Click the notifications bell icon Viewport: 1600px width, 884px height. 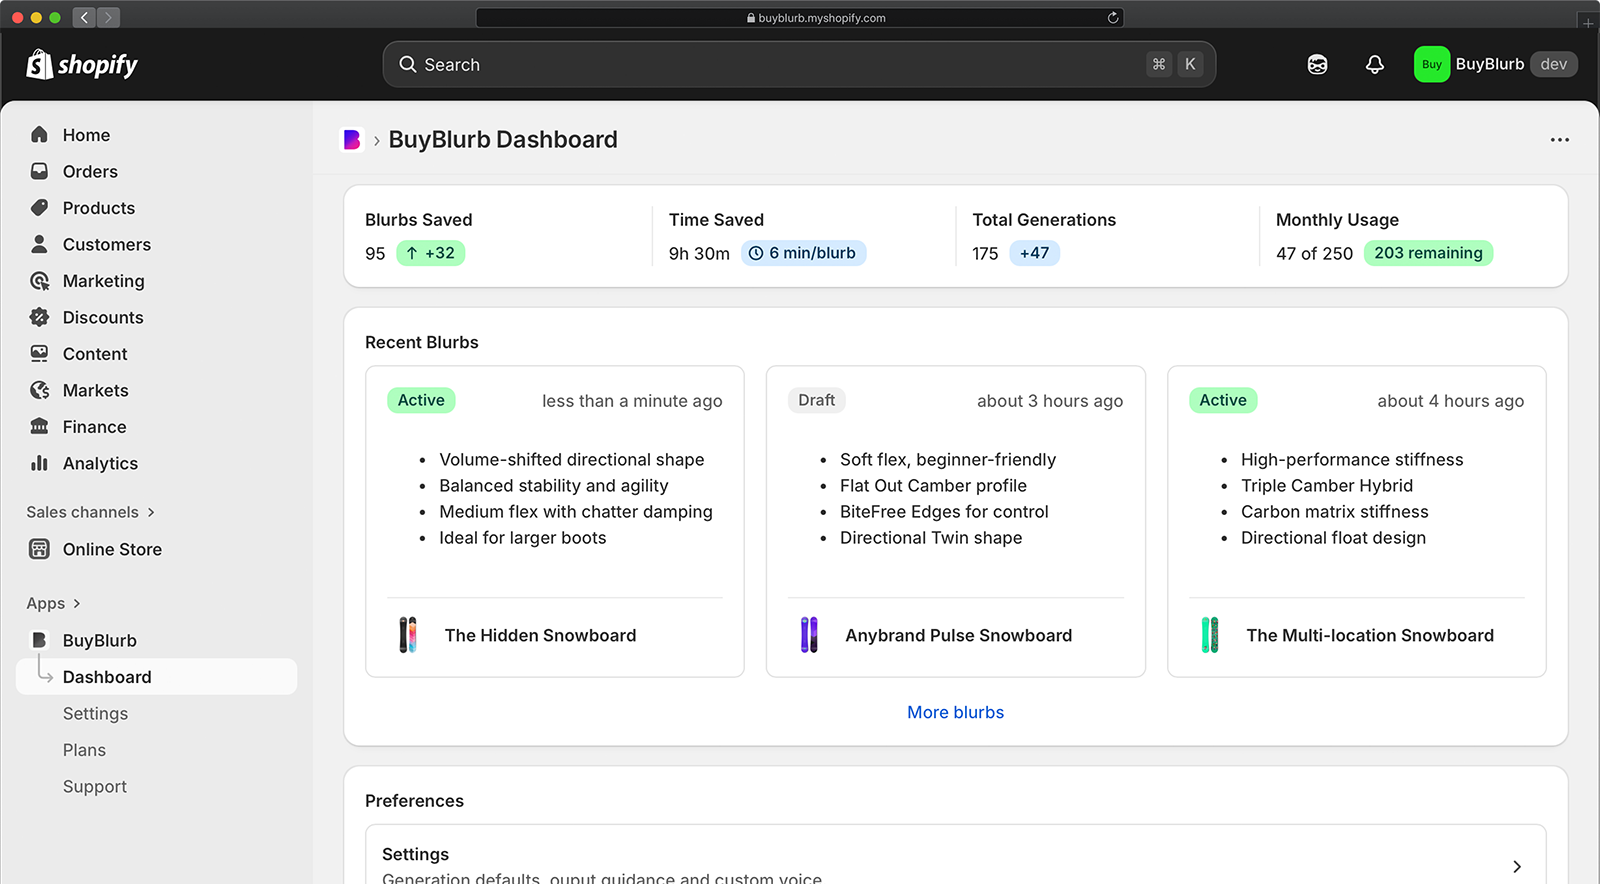[1375, 65]
